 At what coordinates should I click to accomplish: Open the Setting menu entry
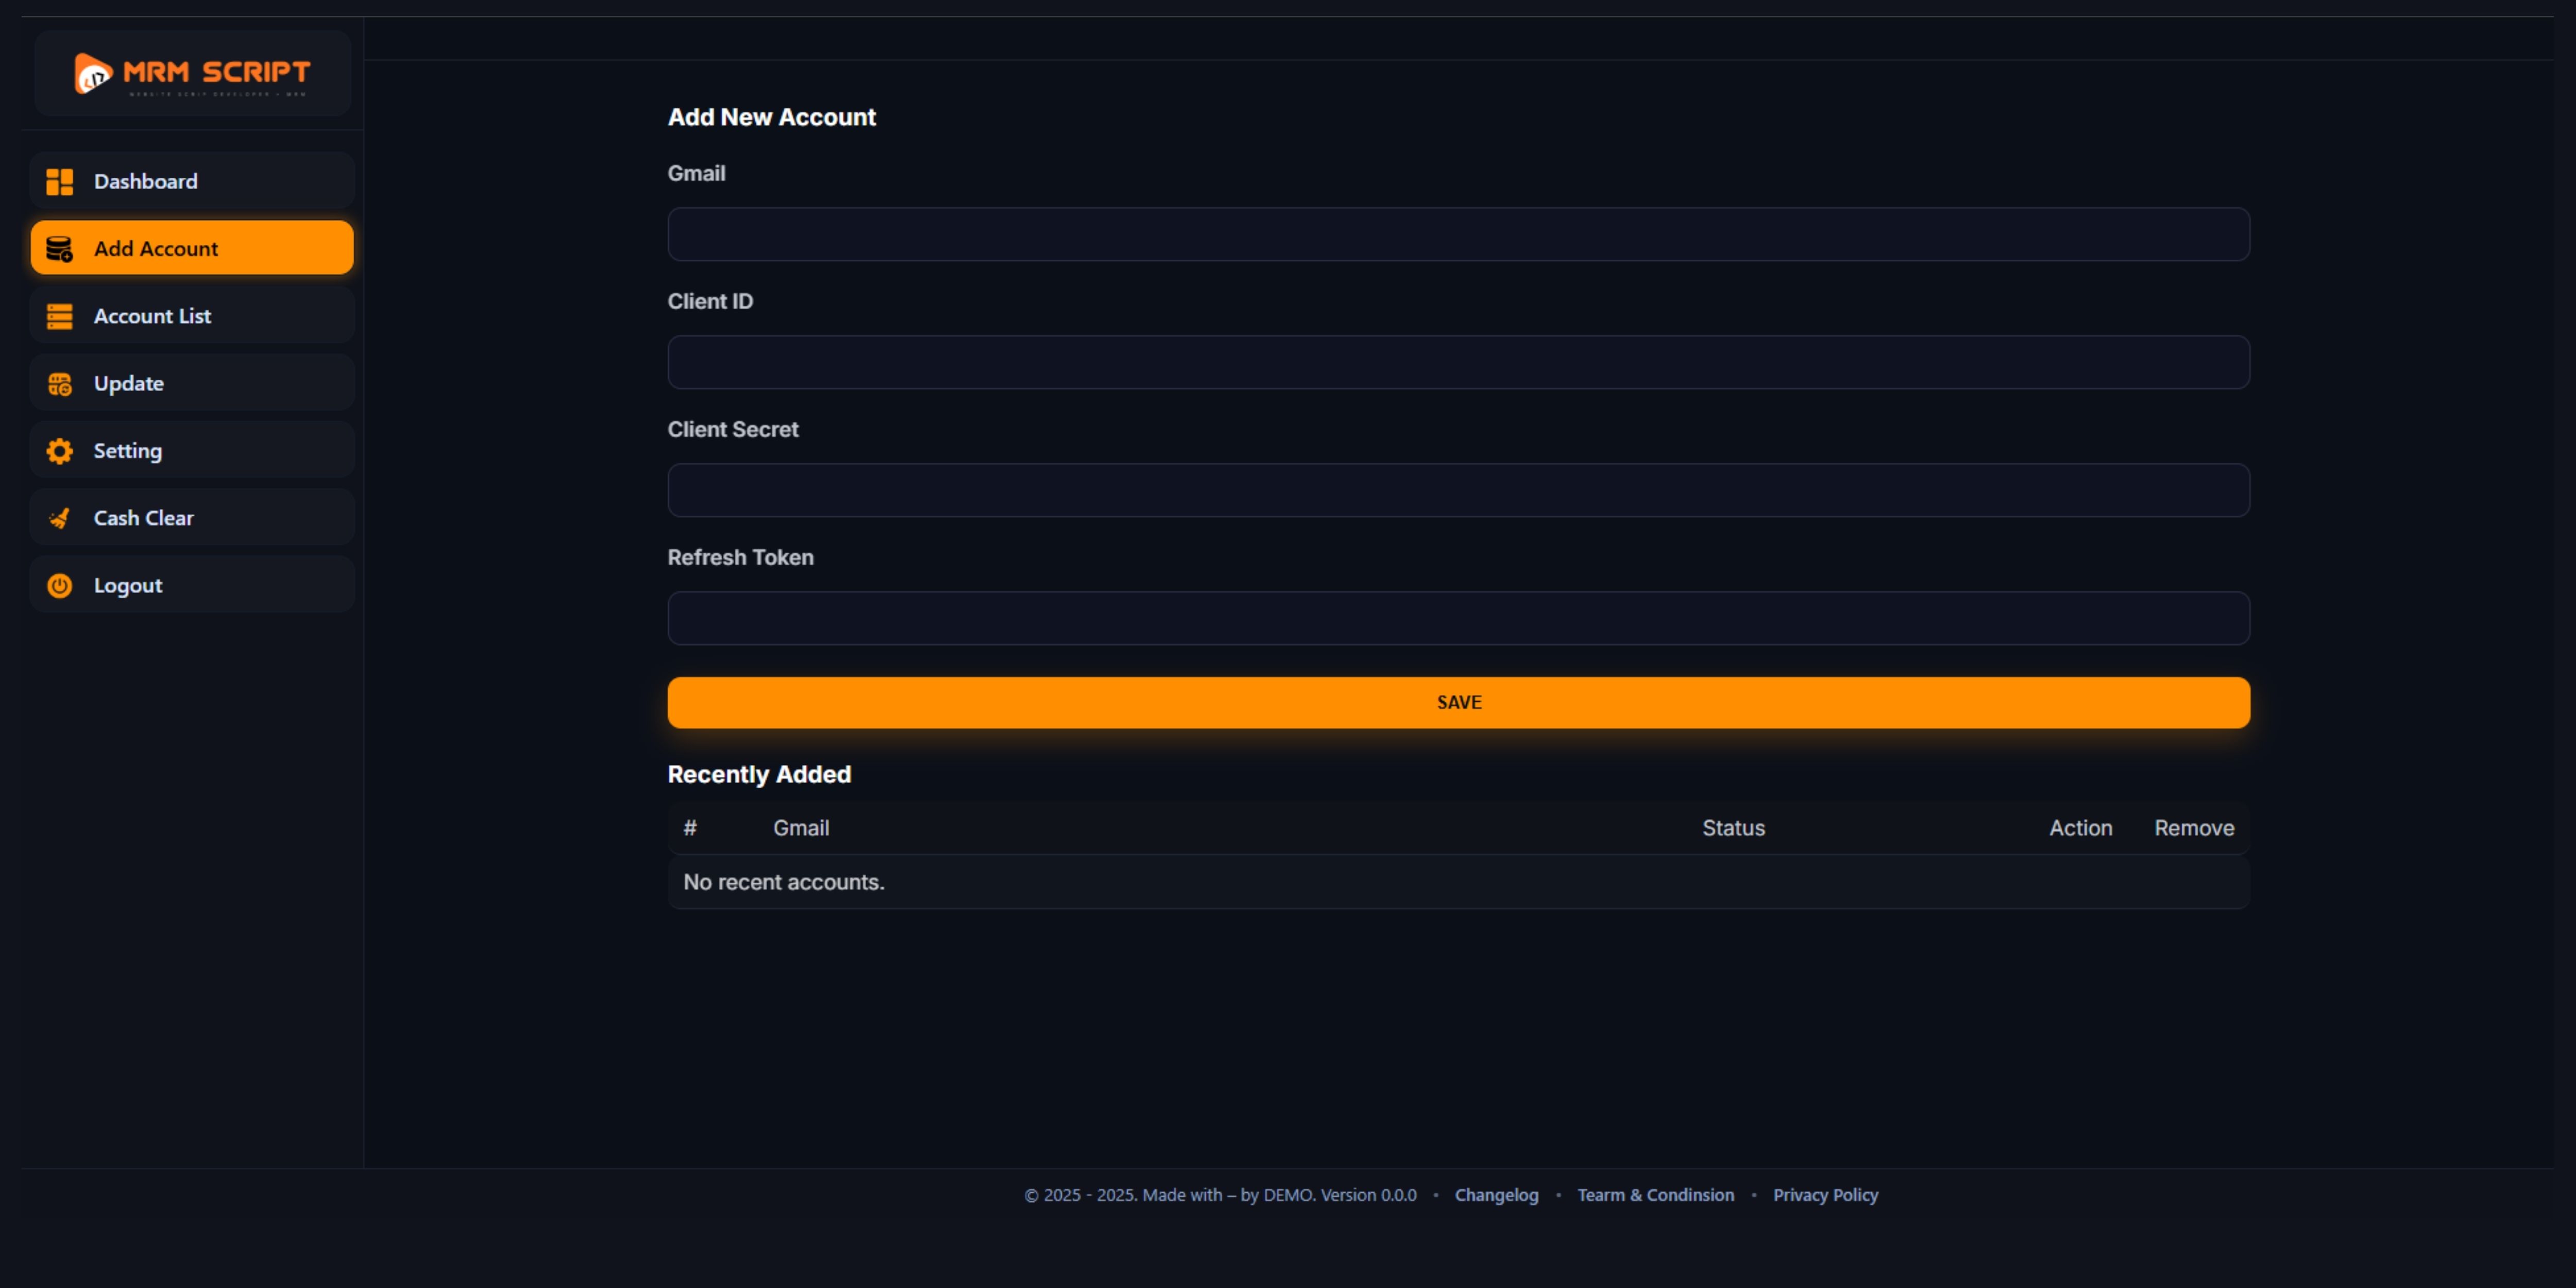tap(128, 451)
